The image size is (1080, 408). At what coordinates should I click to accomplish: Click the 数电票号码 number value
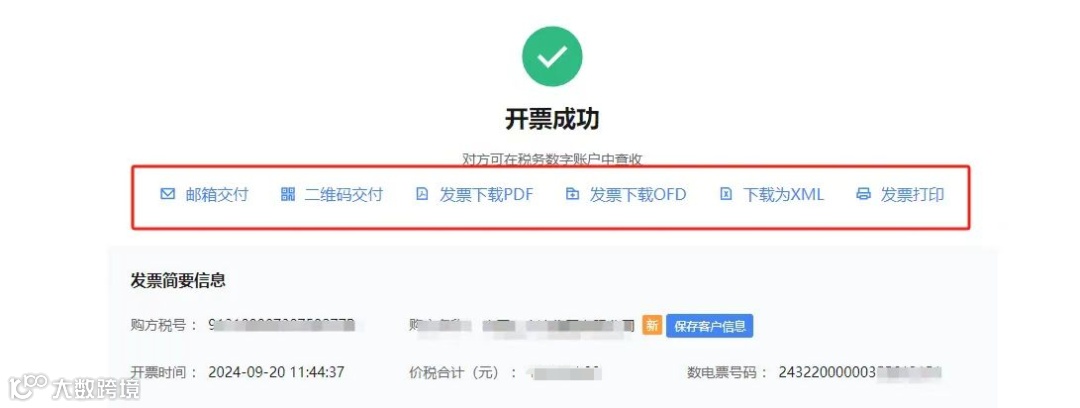click(x=860, y=373)
